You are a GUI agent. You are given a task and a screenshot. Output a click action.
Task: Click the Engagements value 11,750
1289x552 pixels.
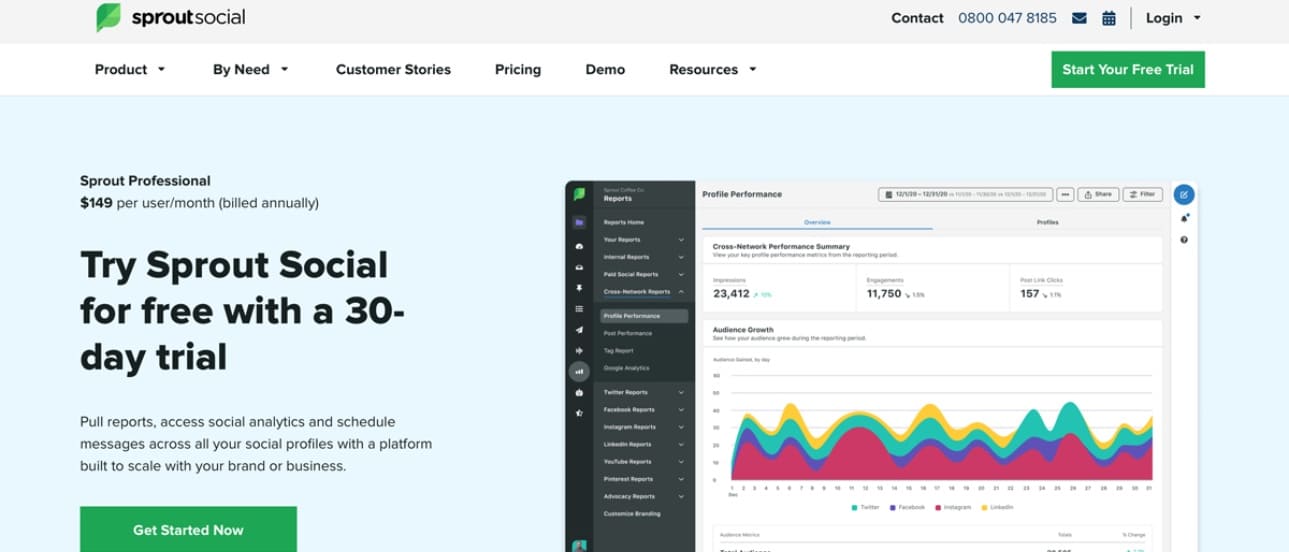tap(884, 294)
